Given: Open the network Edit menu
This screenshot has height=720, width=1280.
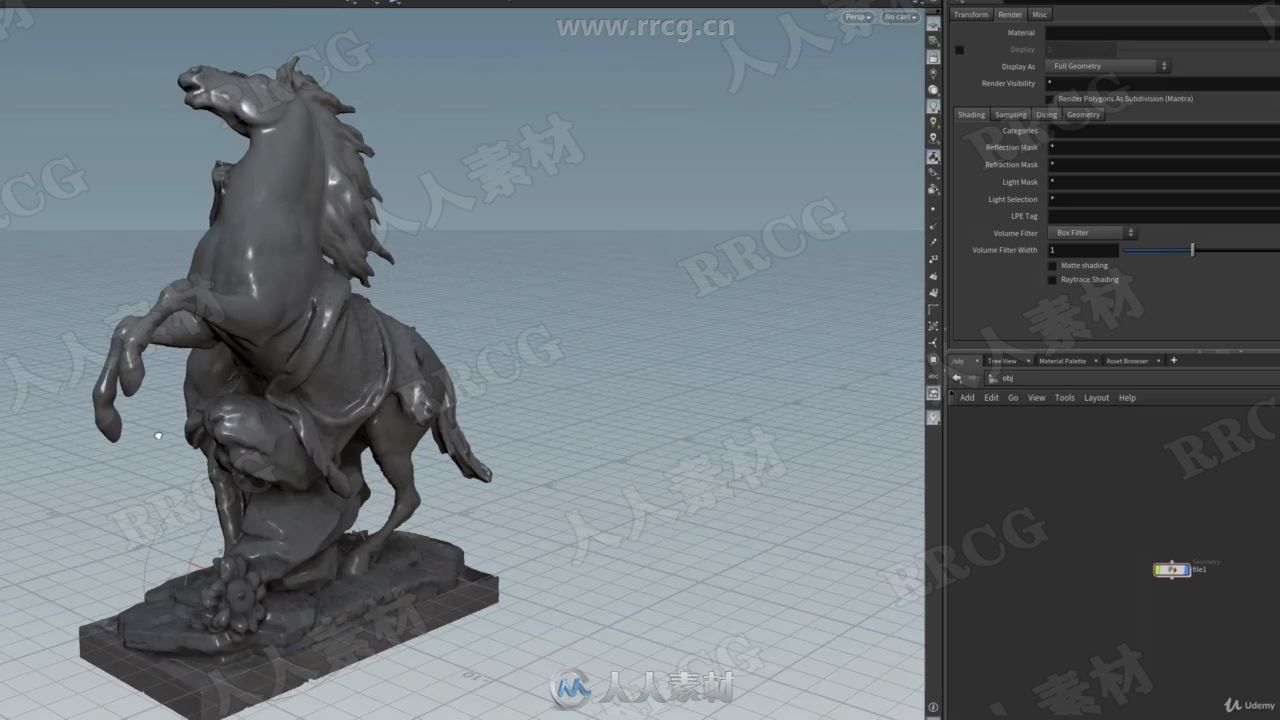Looking at the screenshot, I should (991, 398).
